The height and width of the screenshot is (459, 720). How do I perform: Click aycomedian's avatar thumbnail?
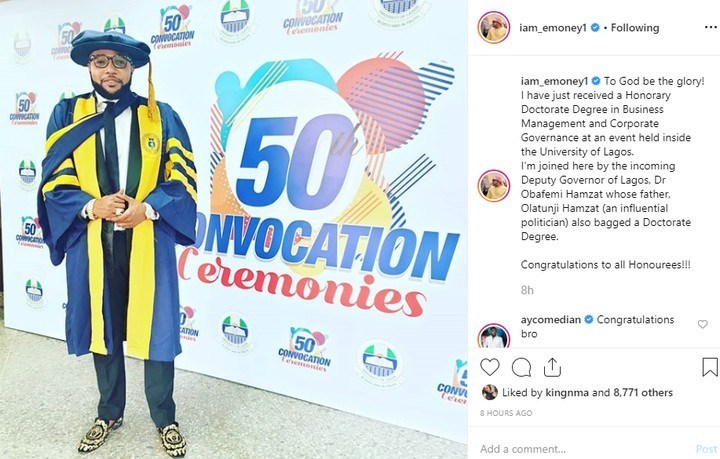coord(494,336)
